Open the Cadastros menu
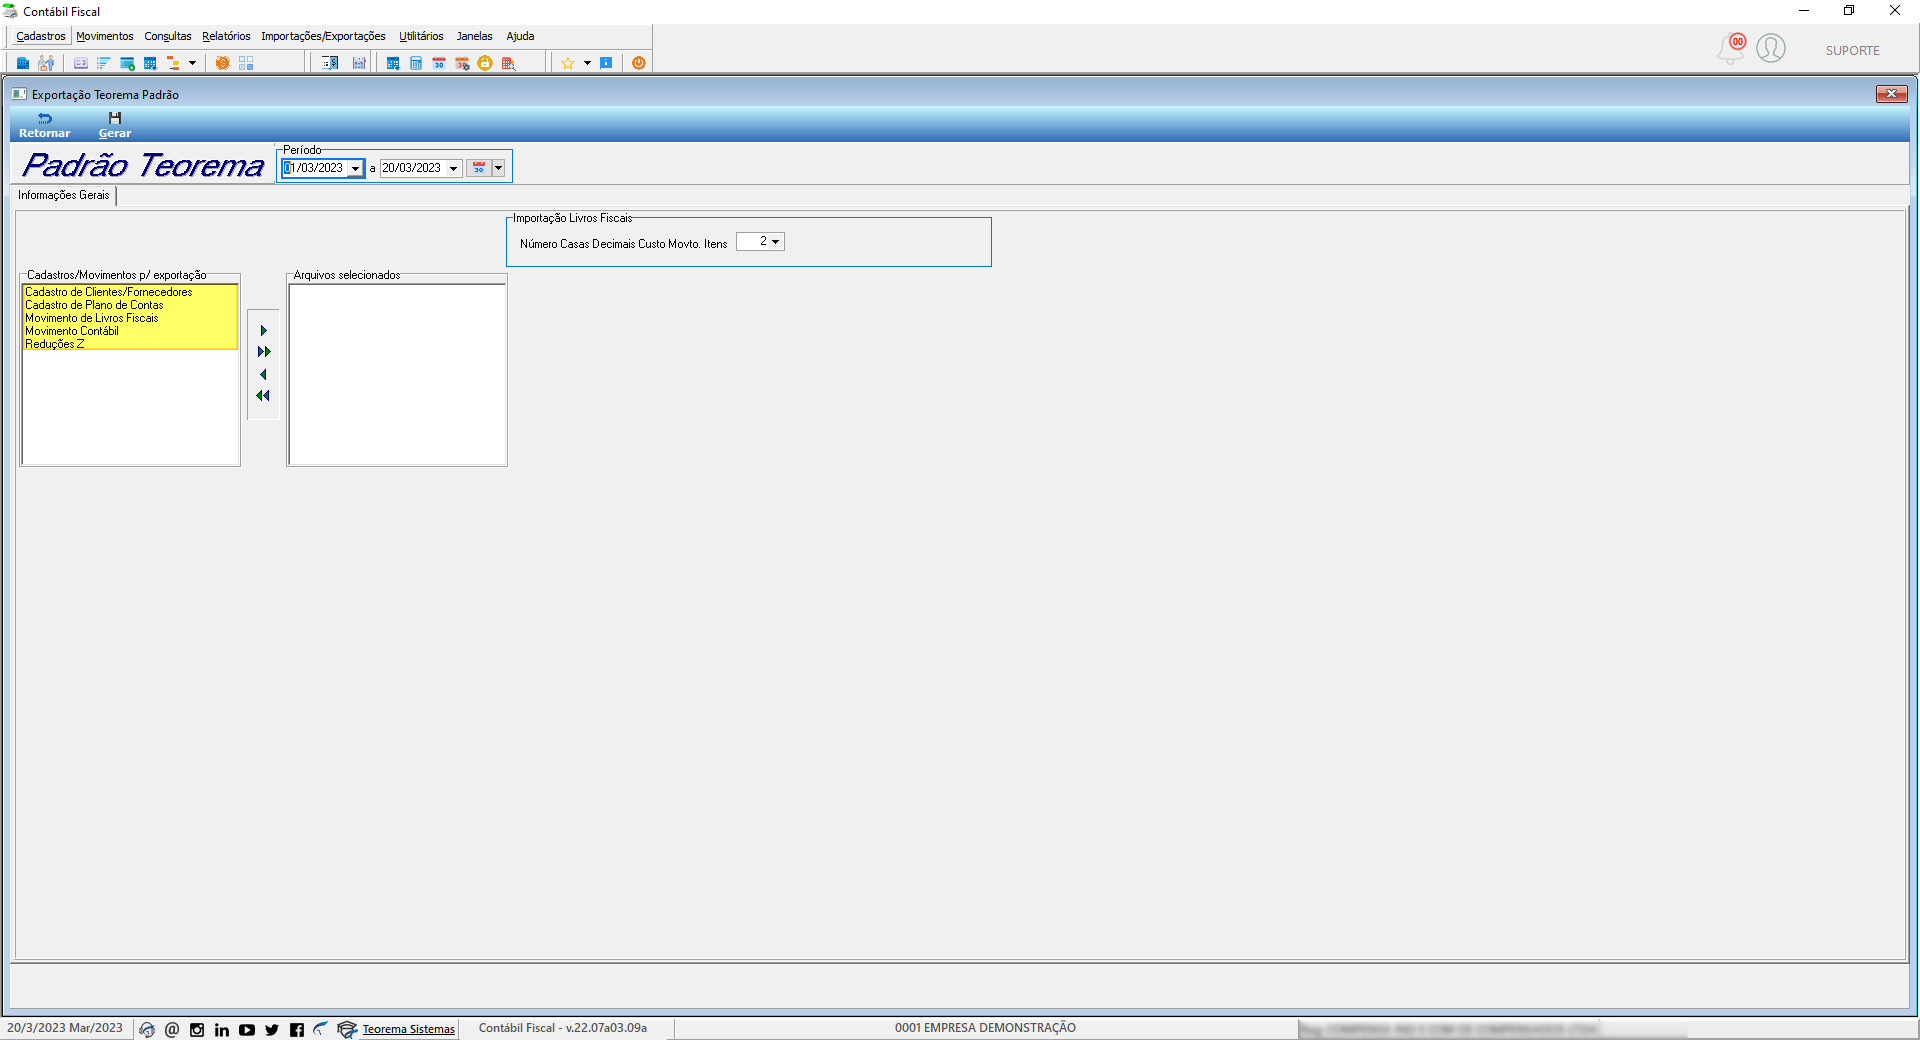 coord(41,36)
